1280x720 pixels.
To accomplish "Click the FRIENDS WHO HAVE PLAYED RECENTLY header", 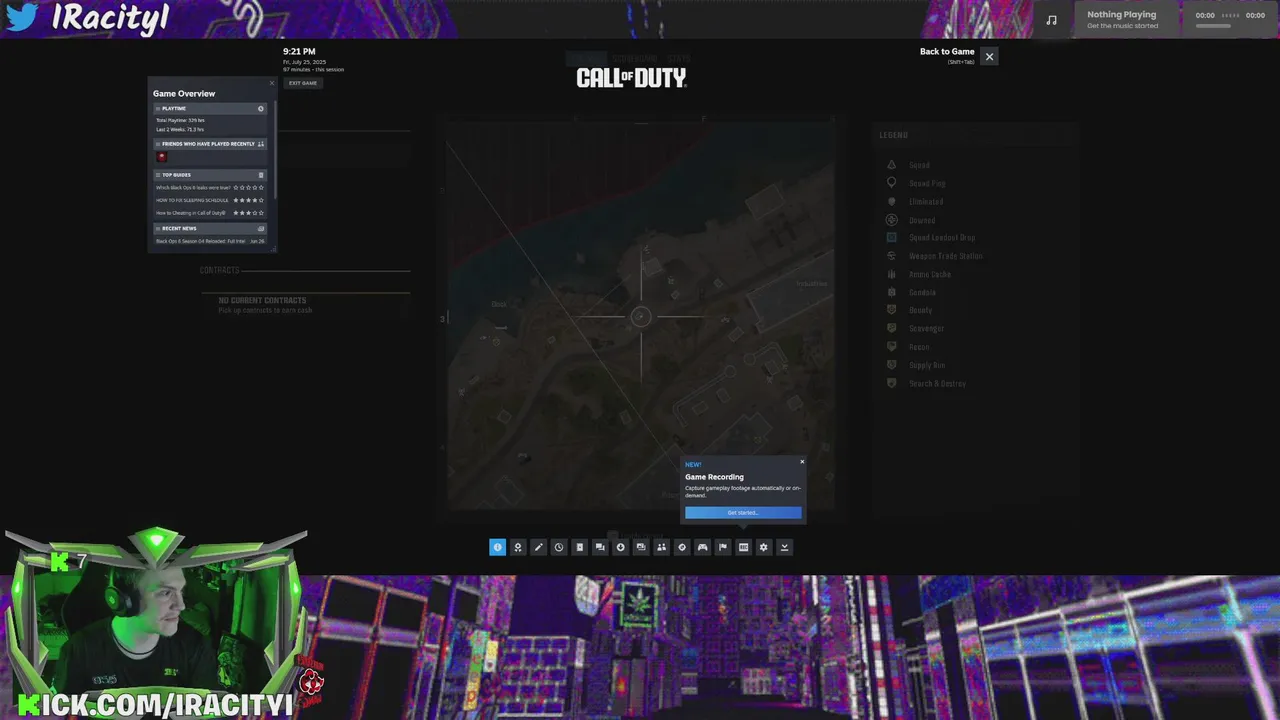I will pyautogui.click(x=210, y=144).
